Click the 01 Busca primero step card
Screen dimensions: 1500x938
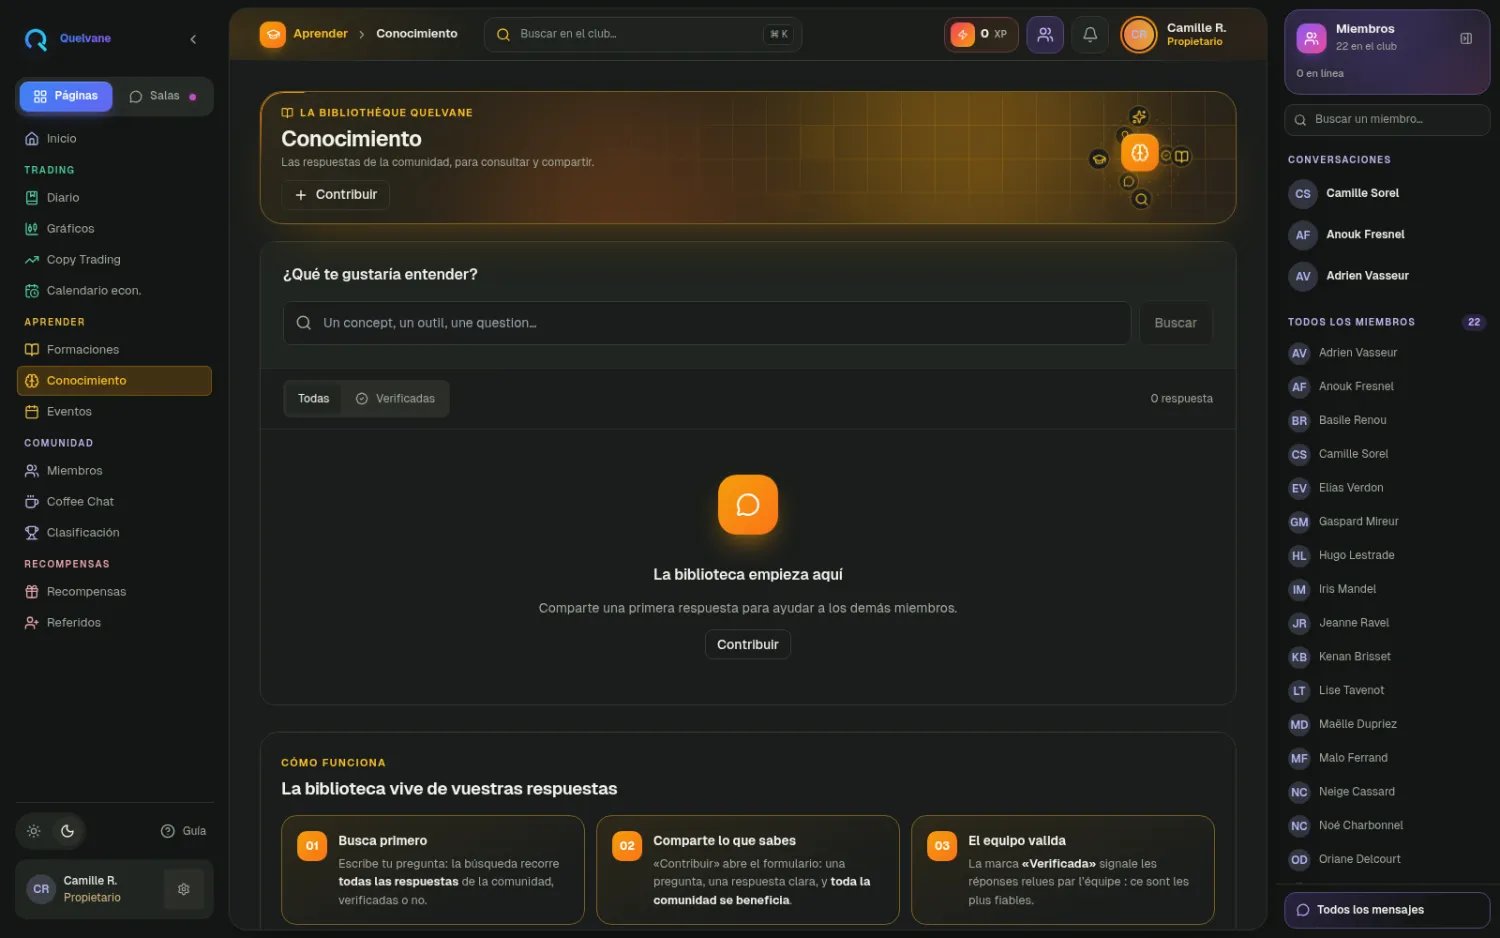[x=433, y=870]
